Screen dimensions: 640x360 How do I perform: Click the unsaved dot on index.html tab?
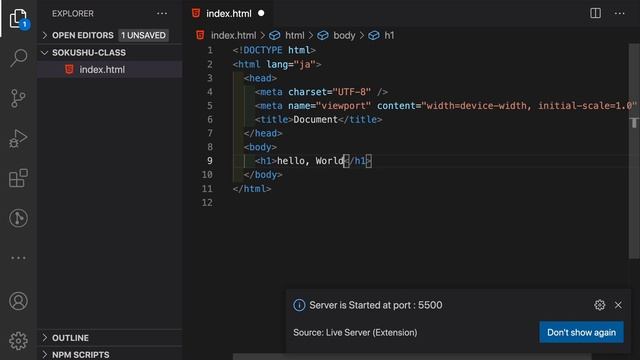pyautogui.click(x=261, y=13)
